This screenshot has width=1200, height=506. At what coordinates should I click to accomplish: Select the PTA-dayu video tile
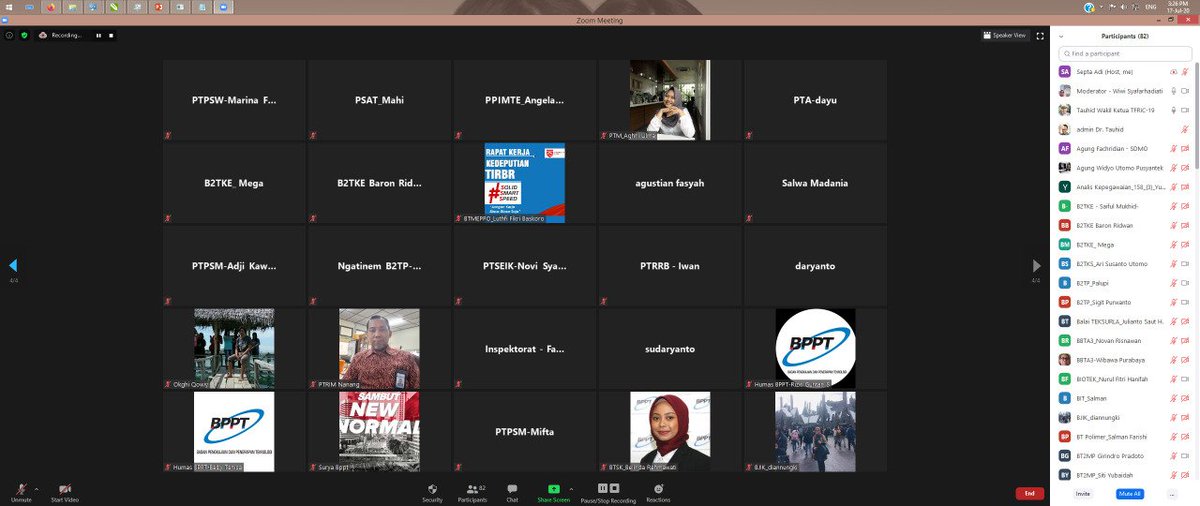tap(815, 100)
